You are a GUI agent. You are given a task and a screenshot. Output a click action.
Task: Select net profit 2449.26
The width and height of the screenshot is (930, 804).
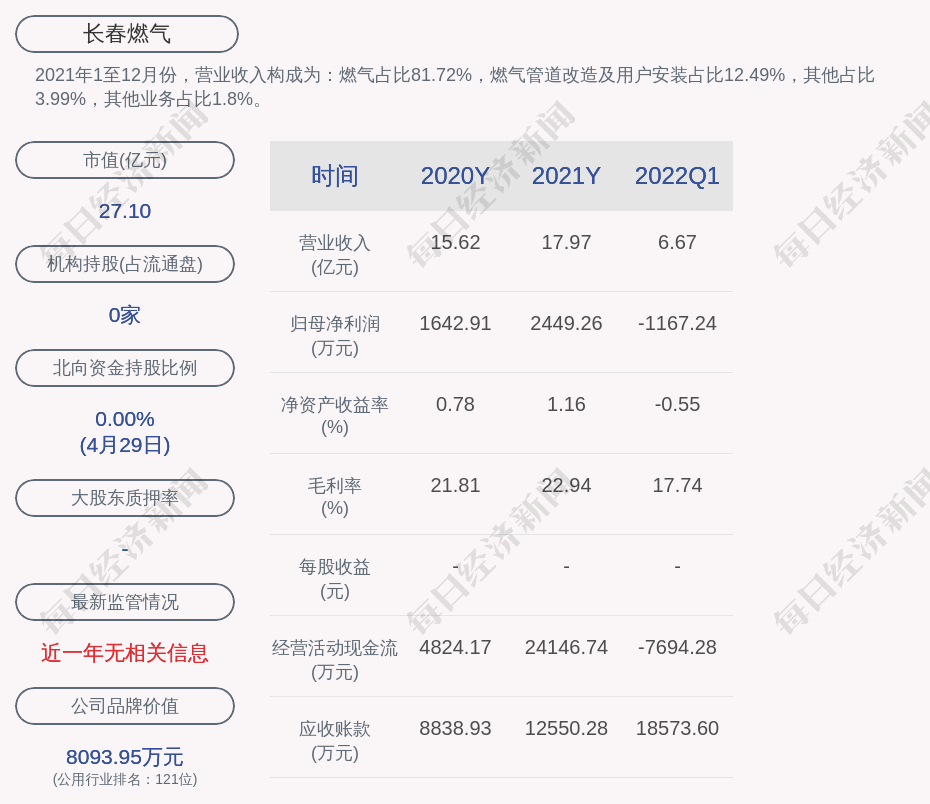coord(566,324)
